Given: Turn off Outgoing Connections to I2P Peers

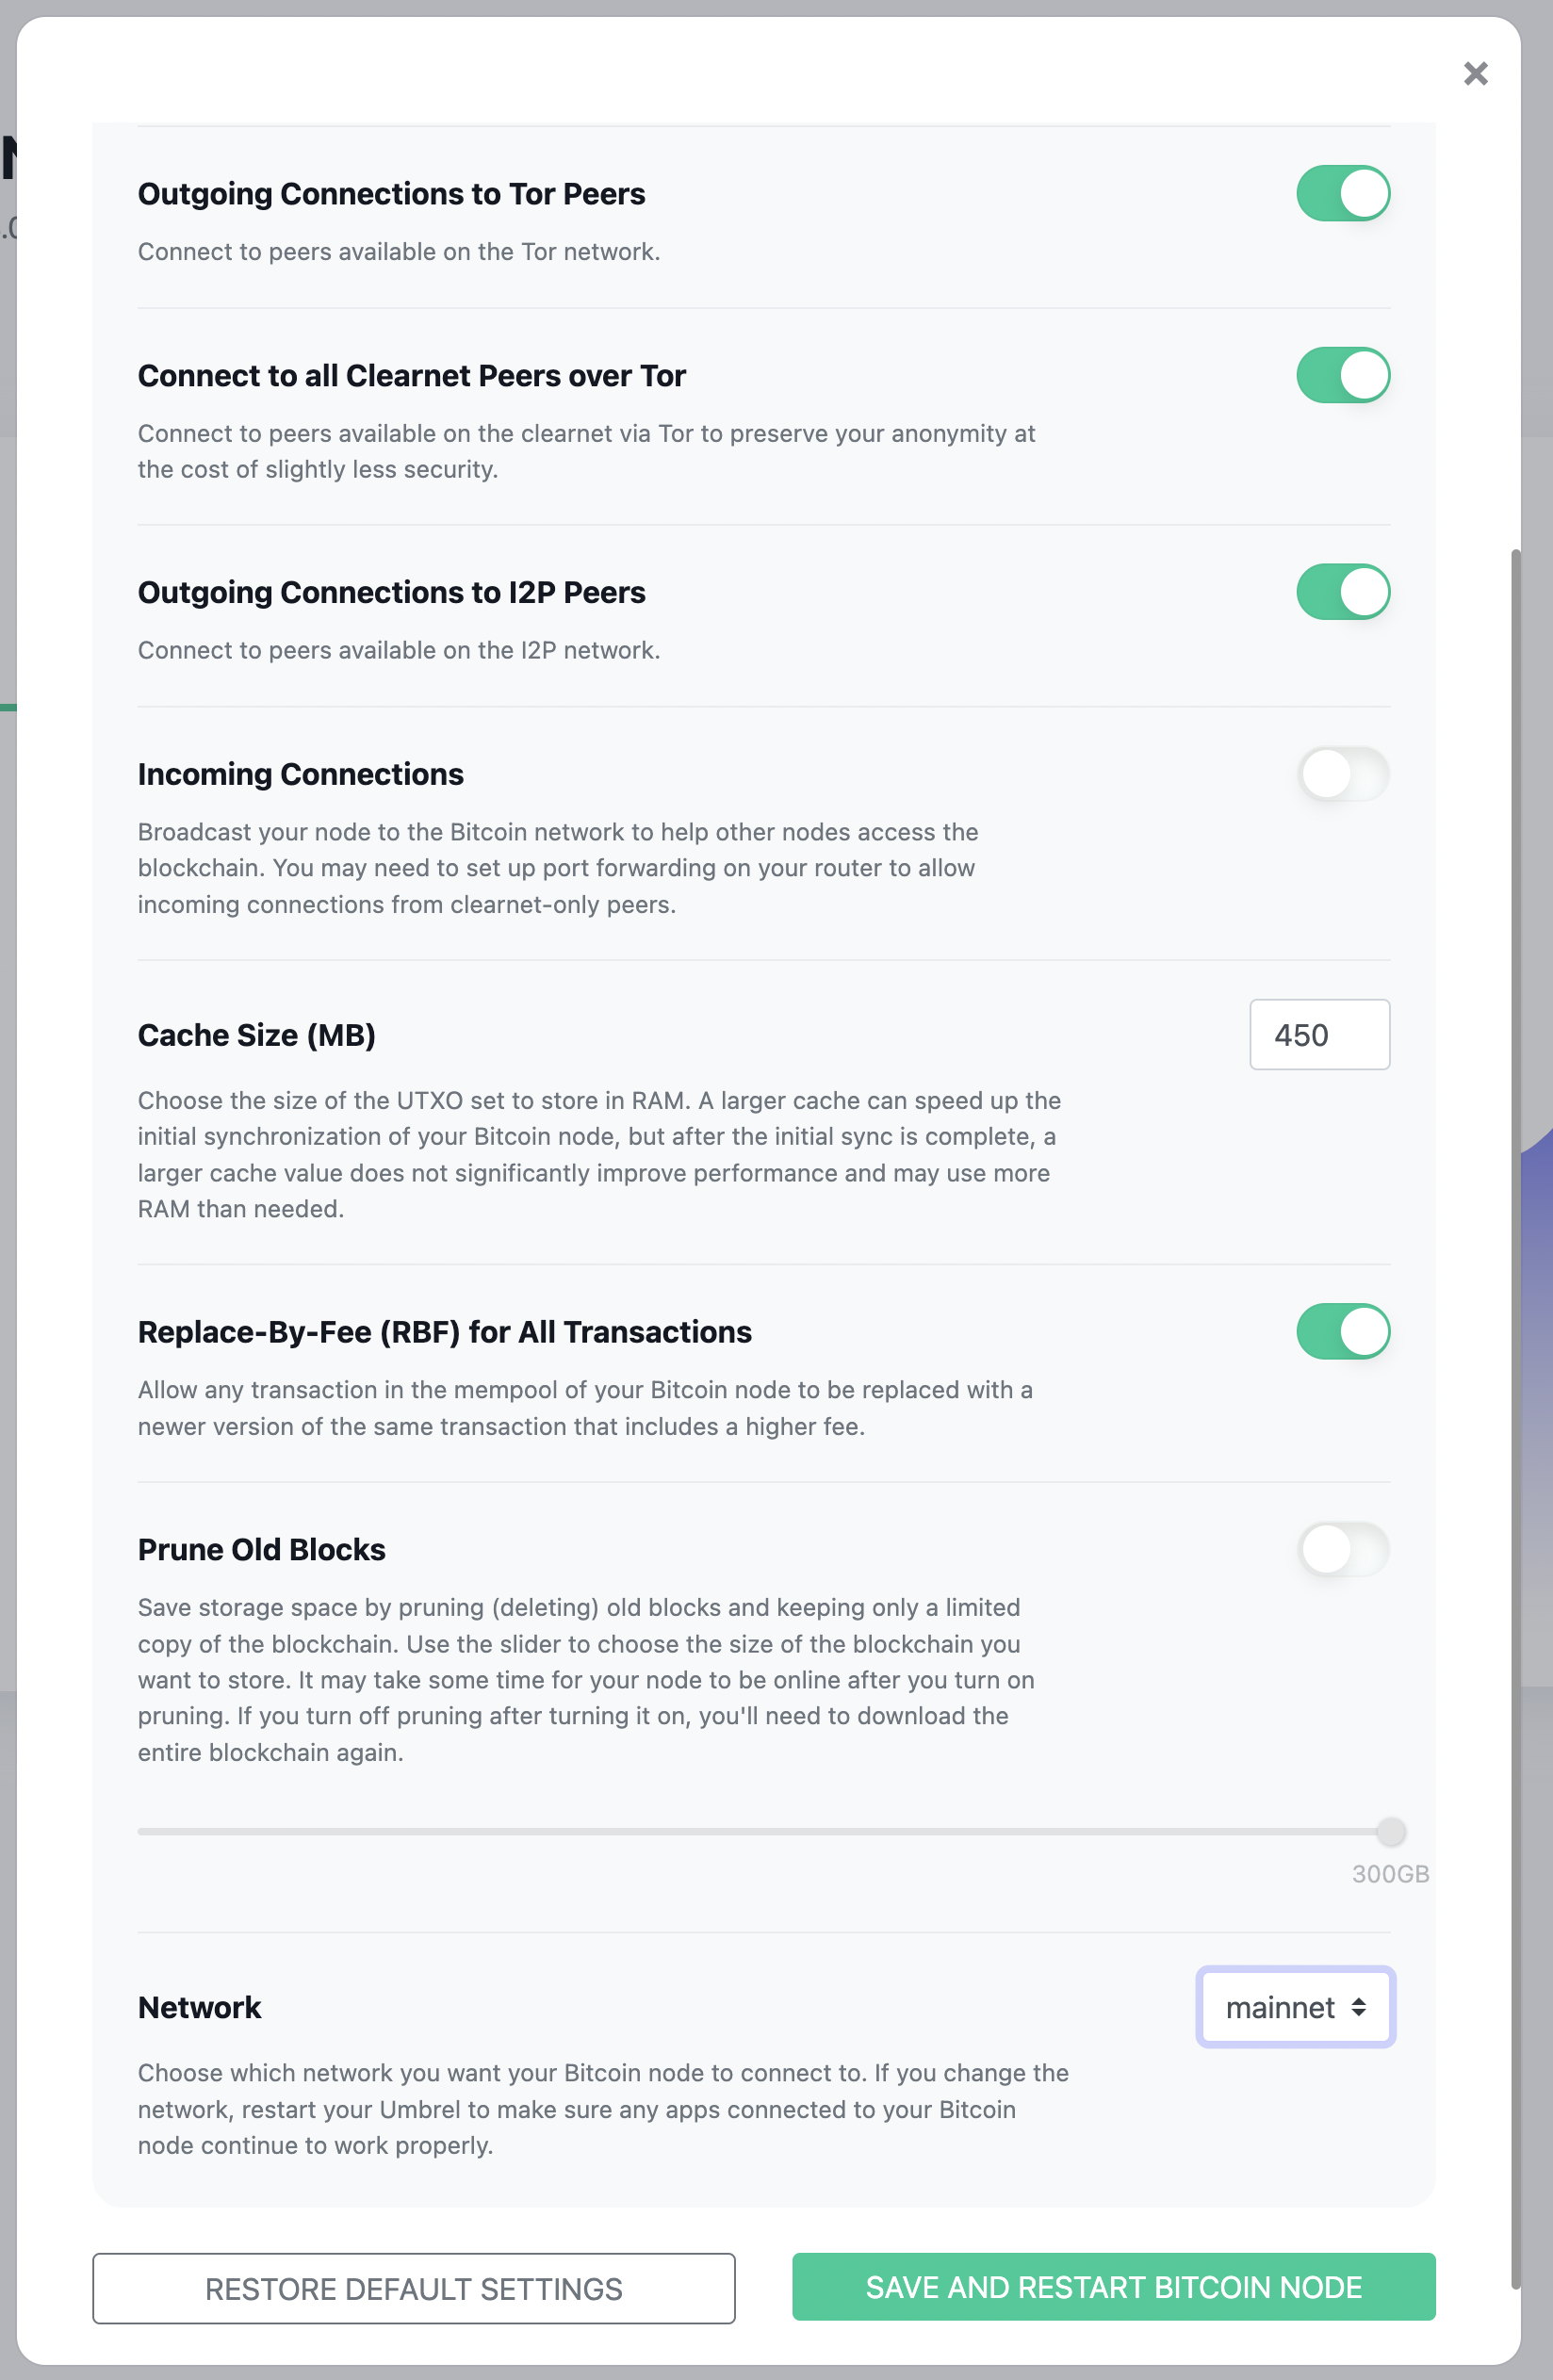Looking at the screenshot, I should pos(1343,591).
